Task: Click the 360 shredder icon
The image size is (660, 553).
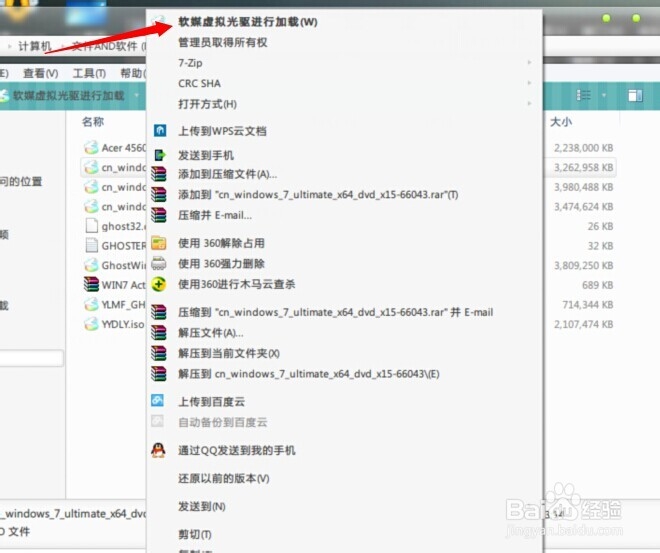Action: [x=159, y=263]
